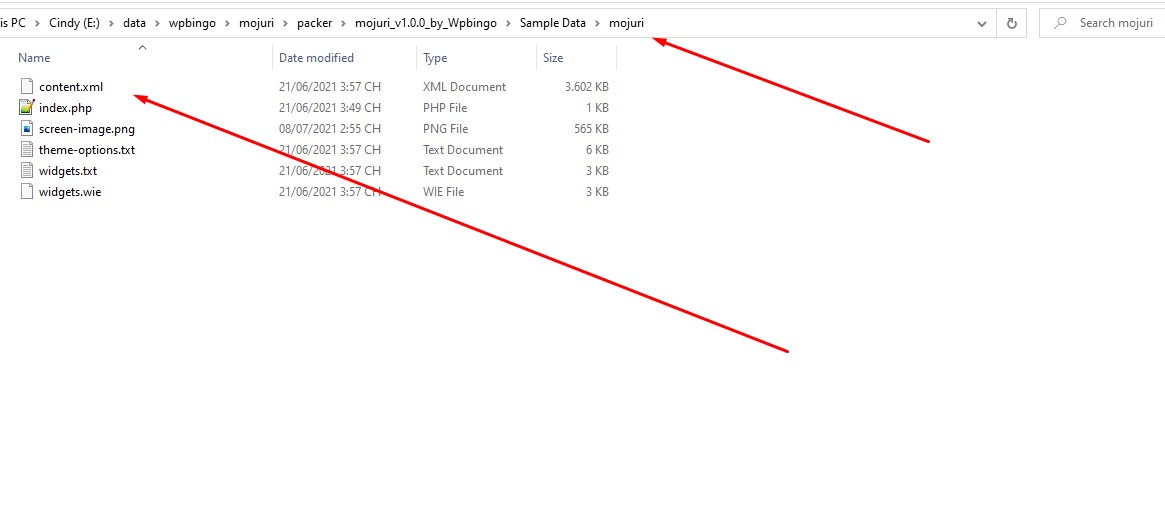Image resolution: width=1165 pixels, height=519 pixels.
Task: Go to mojuri_v1.0.0_by_Wpbingo breadcrumb folder
Action: coord(426,23)
